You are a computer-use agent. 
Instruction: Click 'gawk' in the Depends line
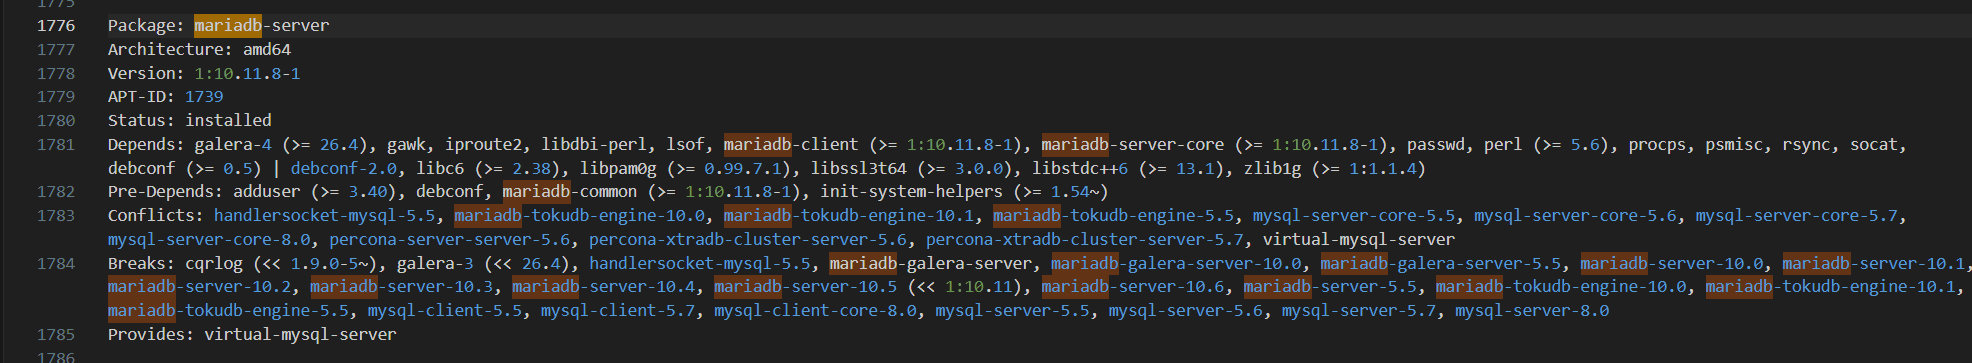[406, 145]
